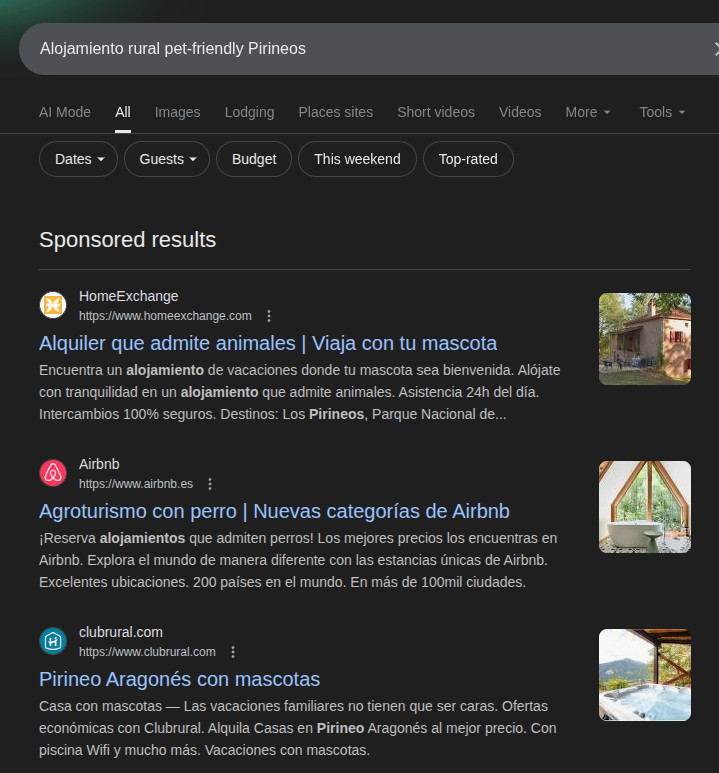Click clubrural ad description text
Screen dimensions: 719x773
click(x=297, y=729)
